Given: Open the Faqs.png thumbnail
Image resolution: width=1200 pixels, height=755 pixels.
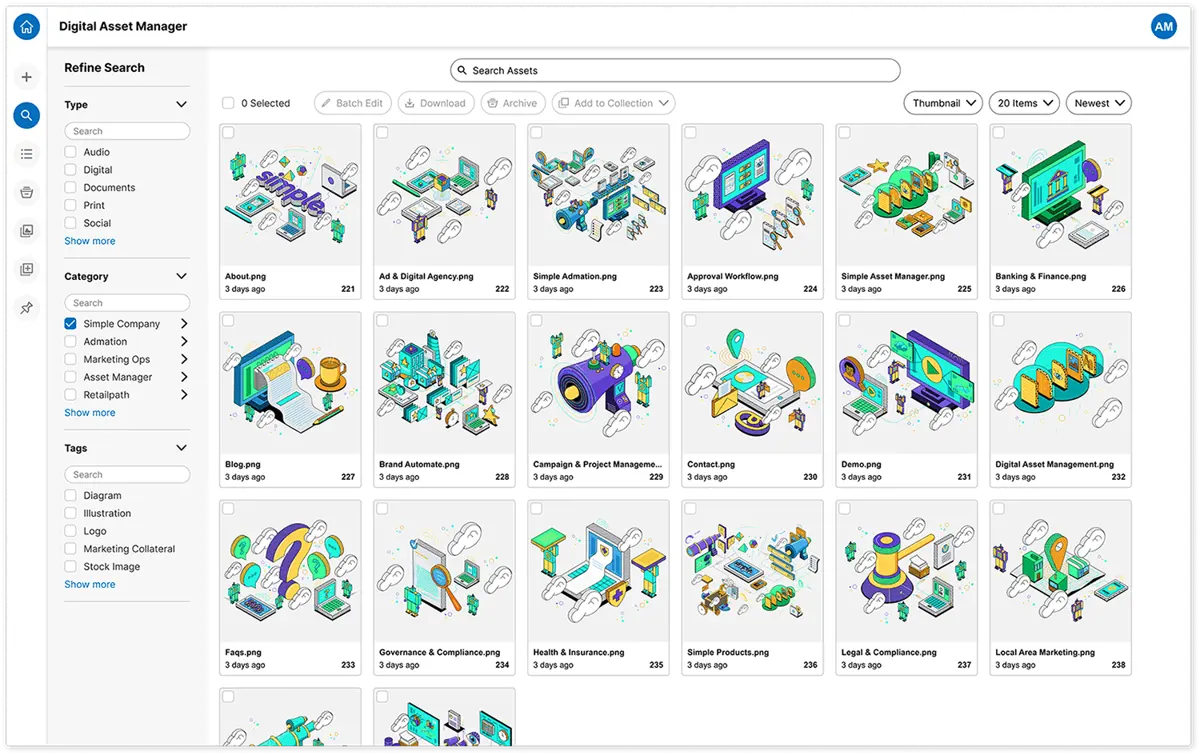Looking at the screenshot, I should click(290, 571).
